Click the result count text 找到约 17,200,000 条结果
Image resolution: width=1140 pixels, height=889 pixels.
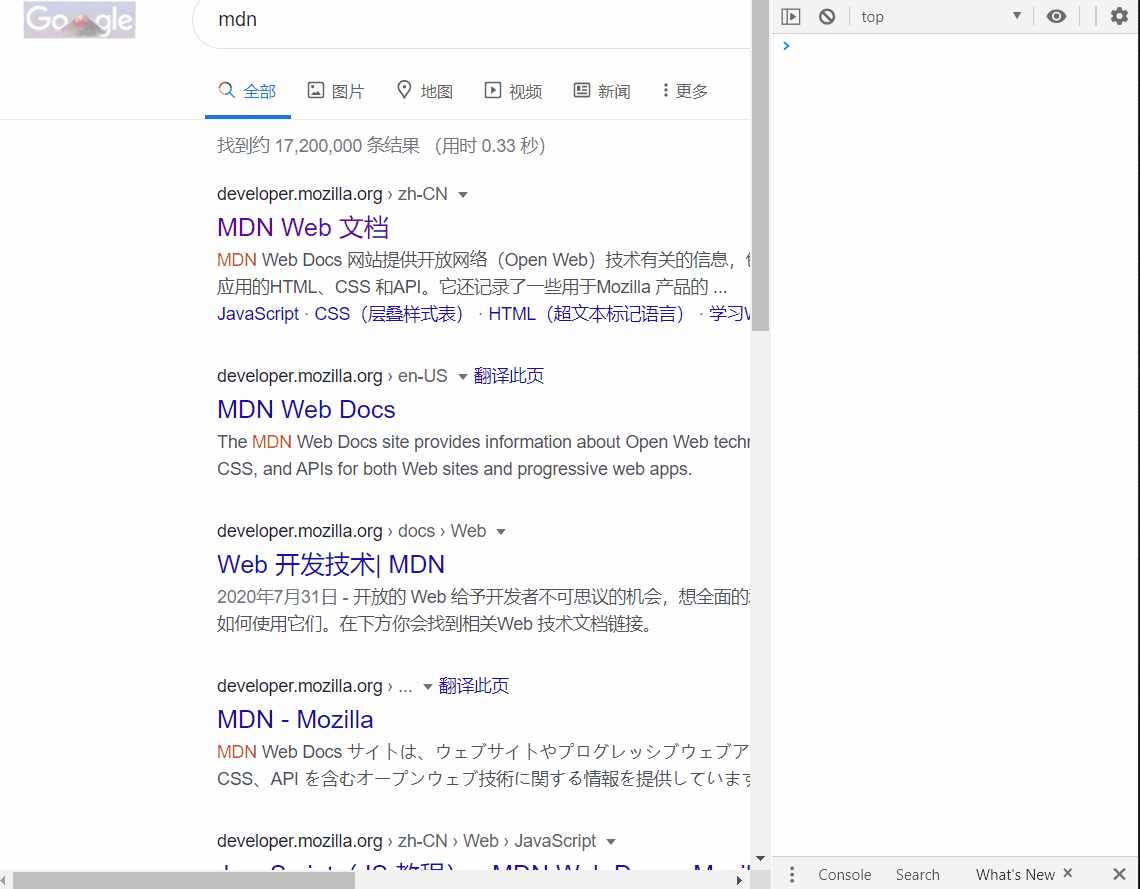click(x=318, y=145)
